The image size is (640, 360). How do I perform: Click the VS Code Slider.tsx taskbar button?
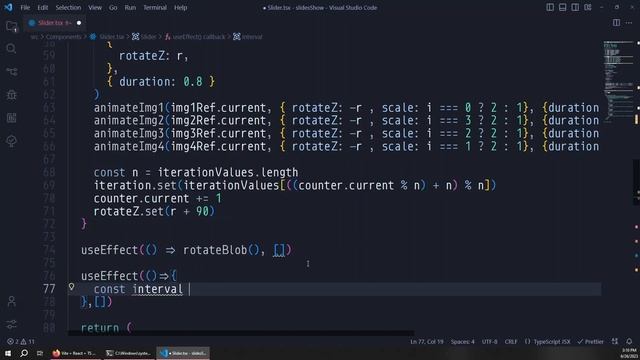(x=183, y=353)
